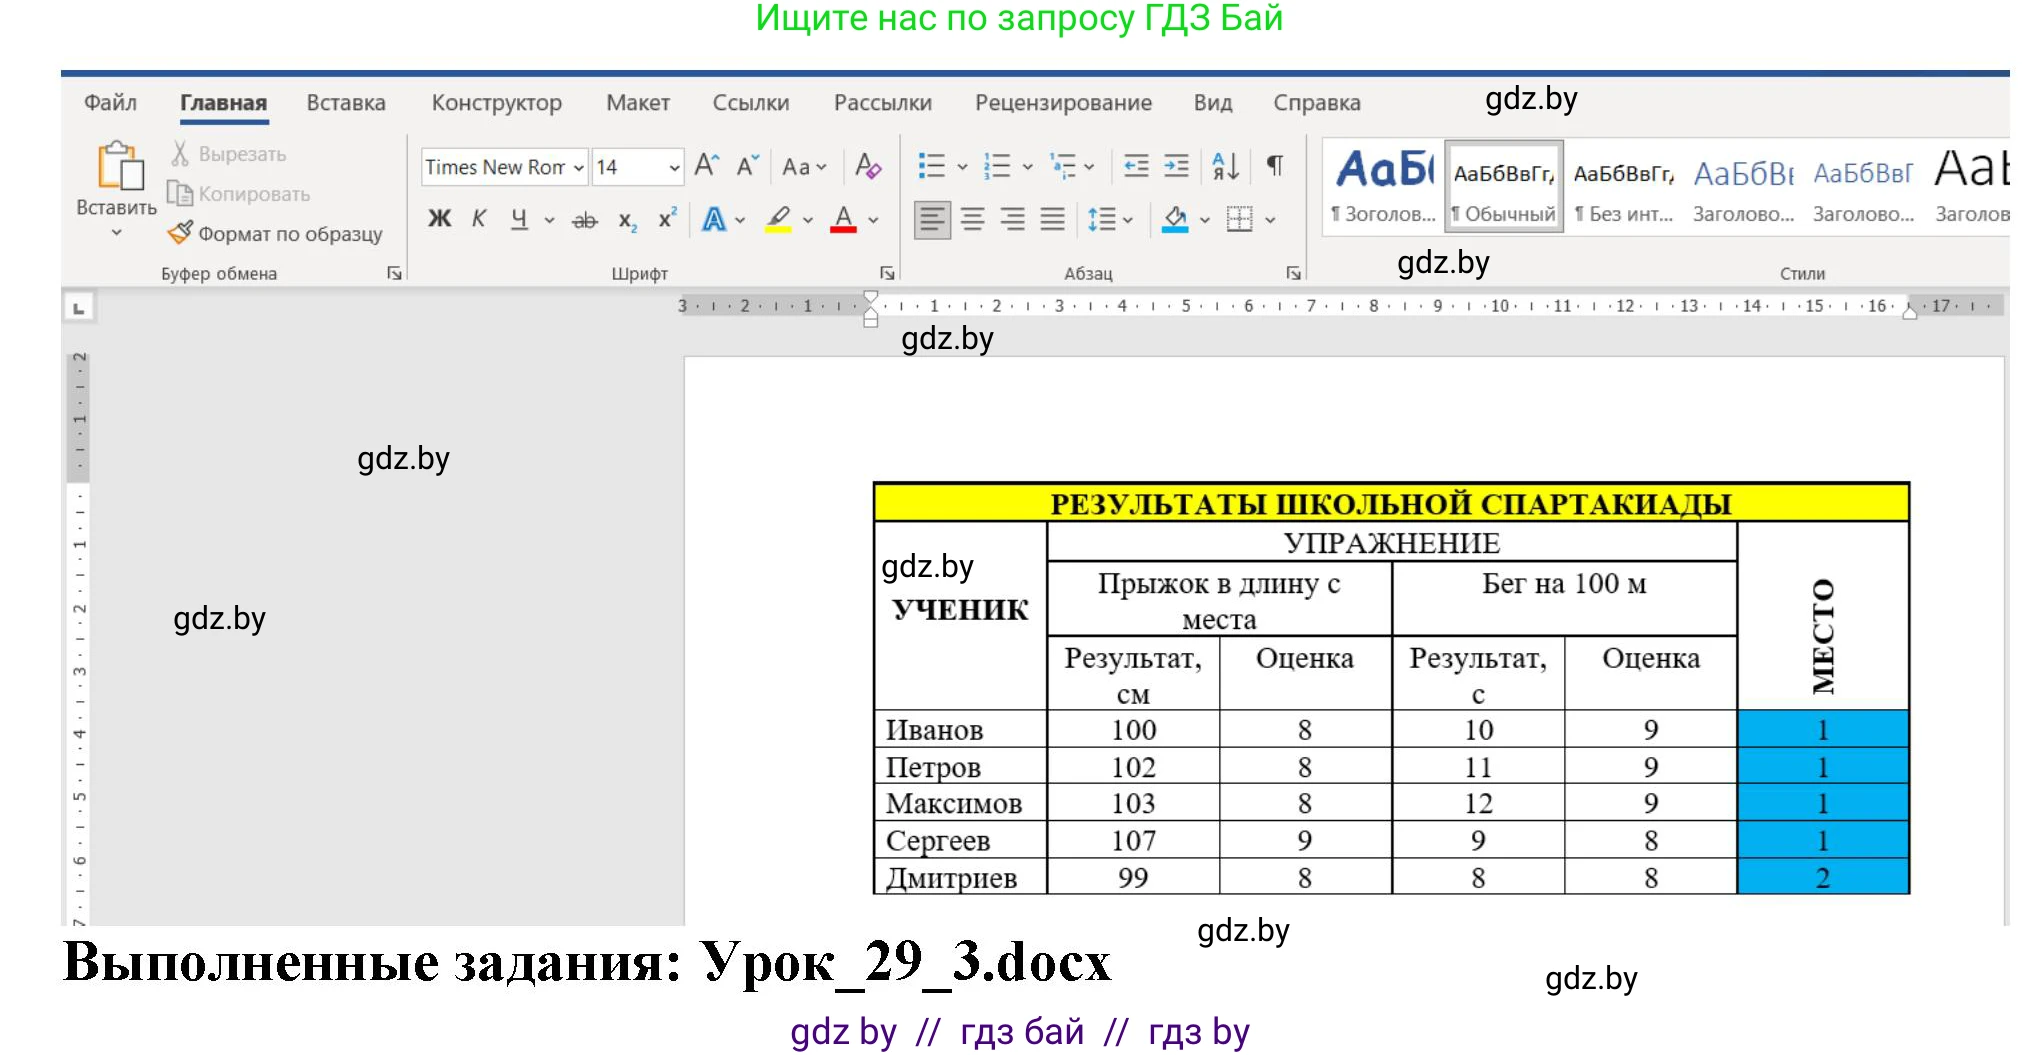The height and width of the screenshot is (1055, 2042).
Task: Switch to the Вставка tab
Action: (346, 102)
